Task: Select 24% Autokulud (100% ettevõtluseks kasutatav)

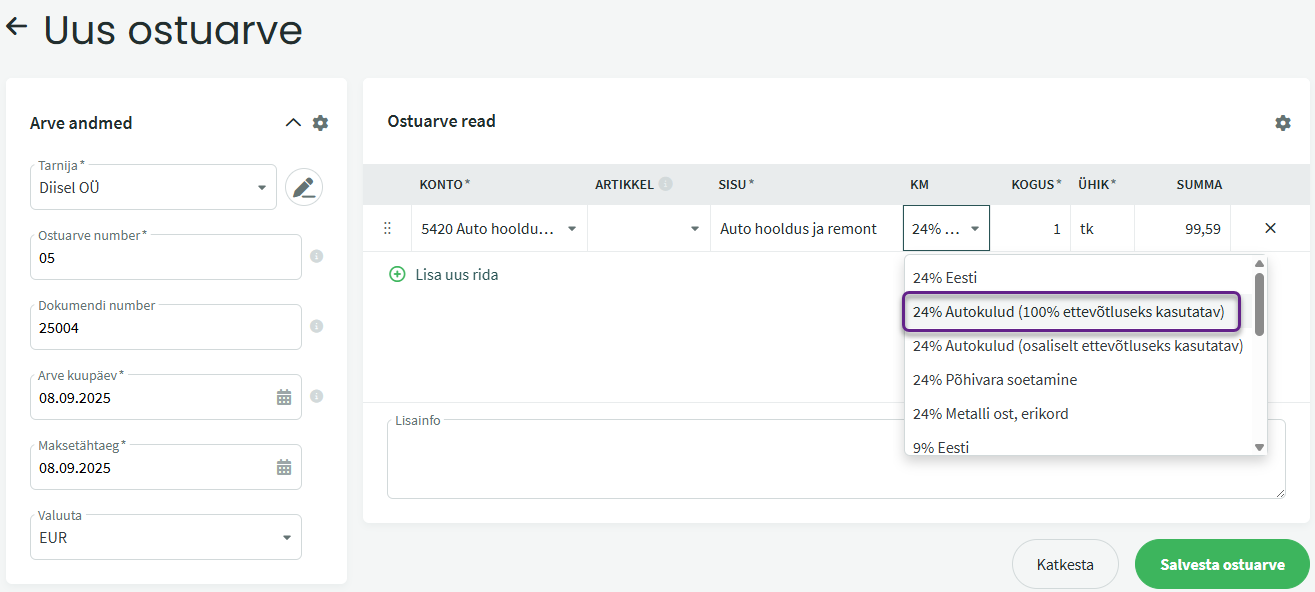Action: click(x=1068, y=312)
